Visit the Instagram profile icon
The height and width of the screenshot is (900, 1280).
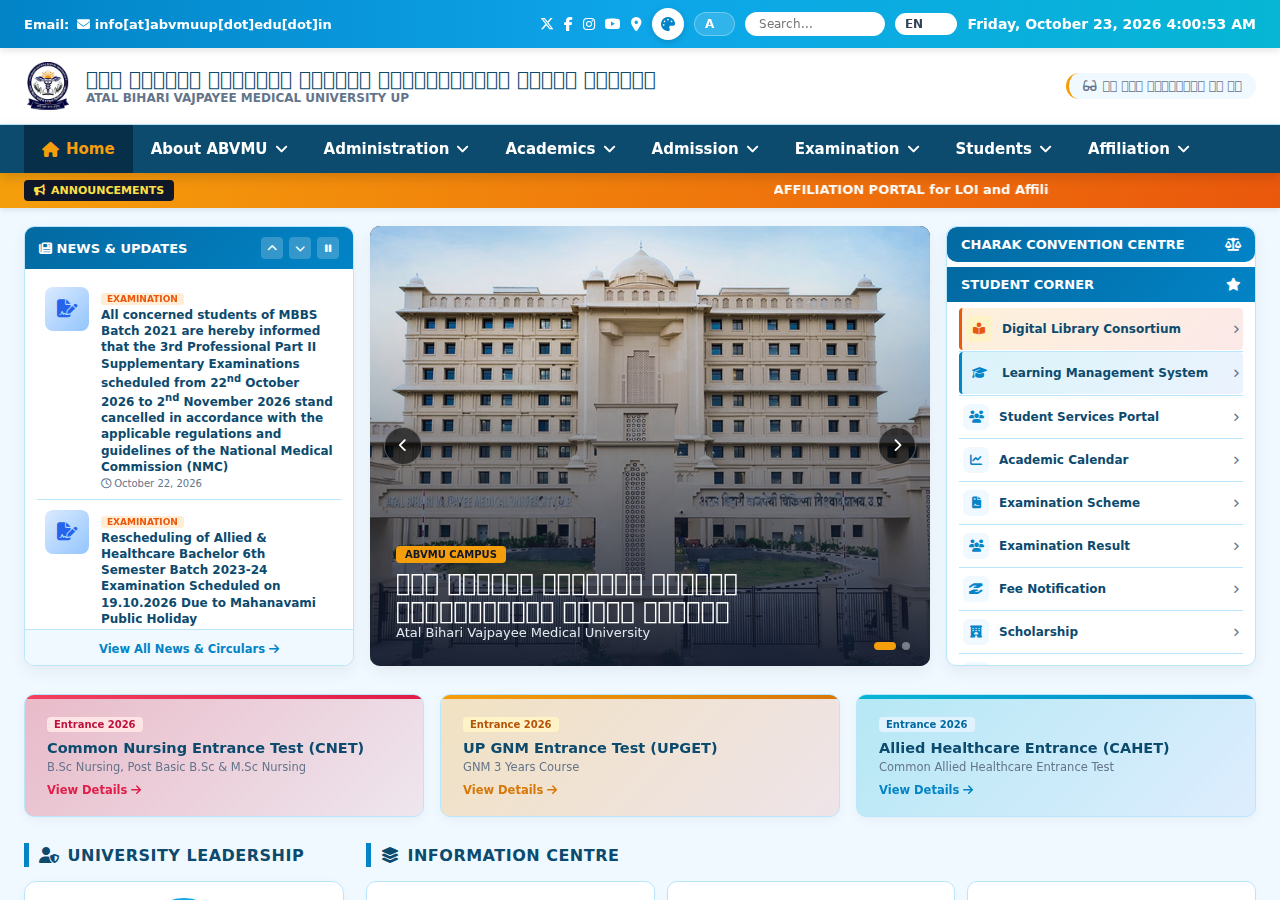[589, 24]
